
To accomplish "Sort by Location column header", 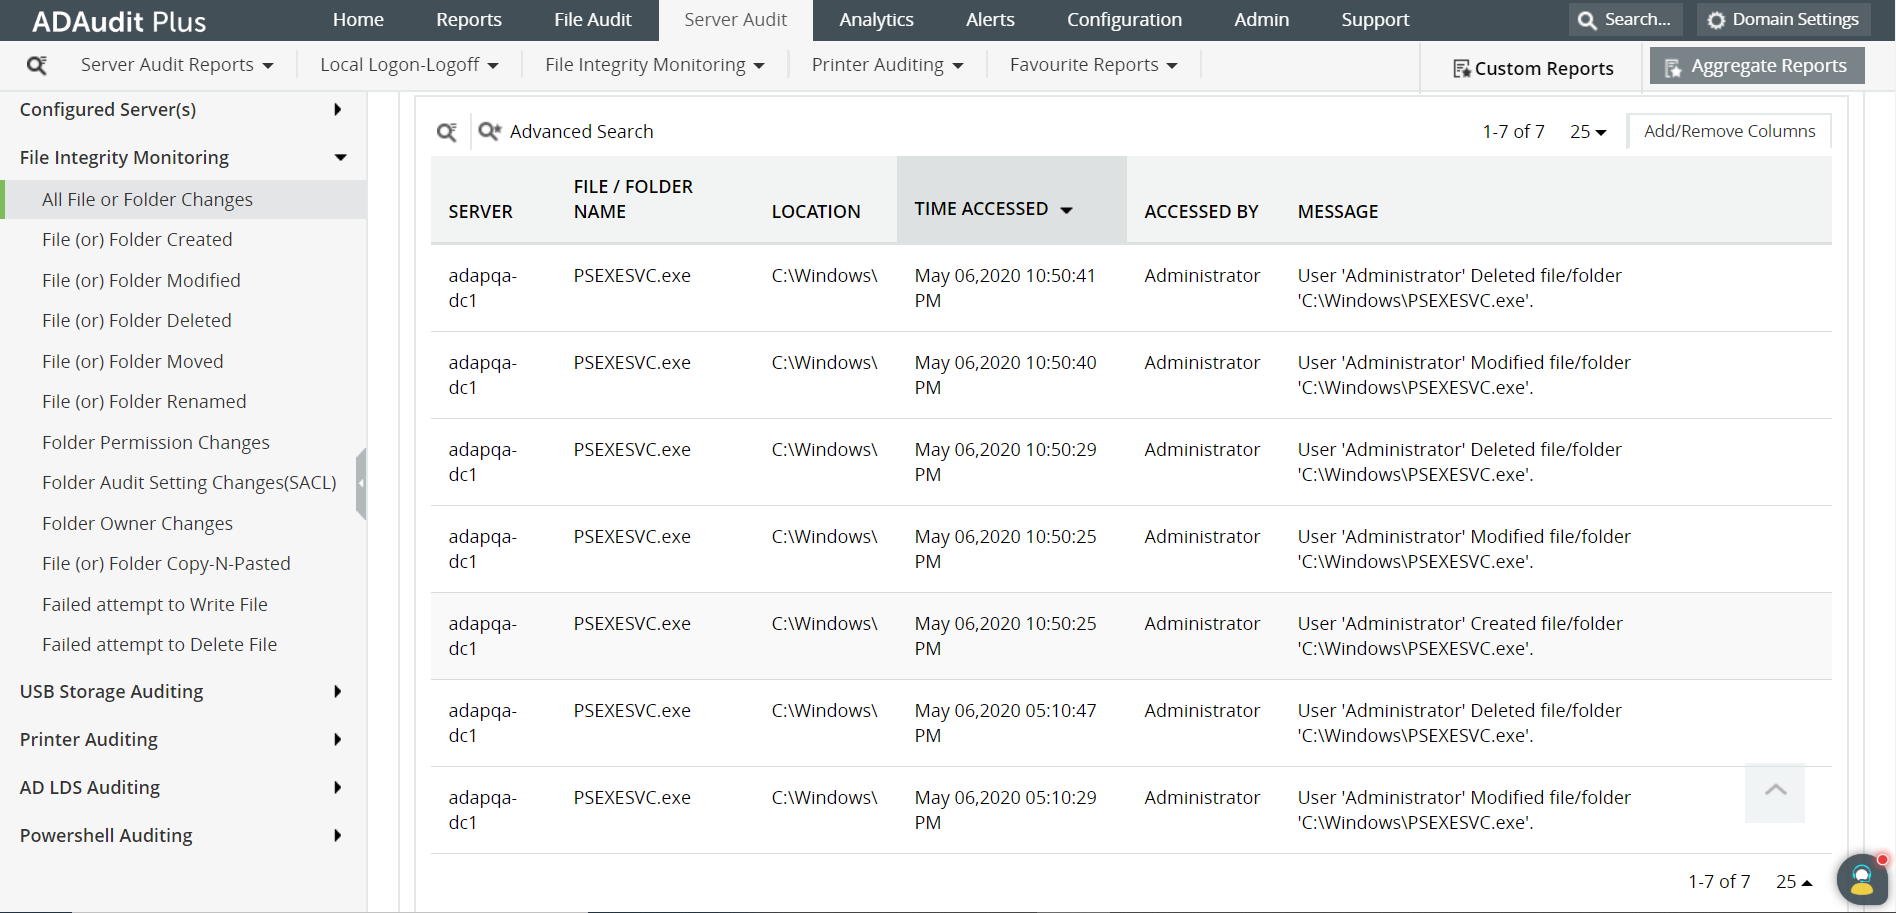I will [x=816, y=212].
